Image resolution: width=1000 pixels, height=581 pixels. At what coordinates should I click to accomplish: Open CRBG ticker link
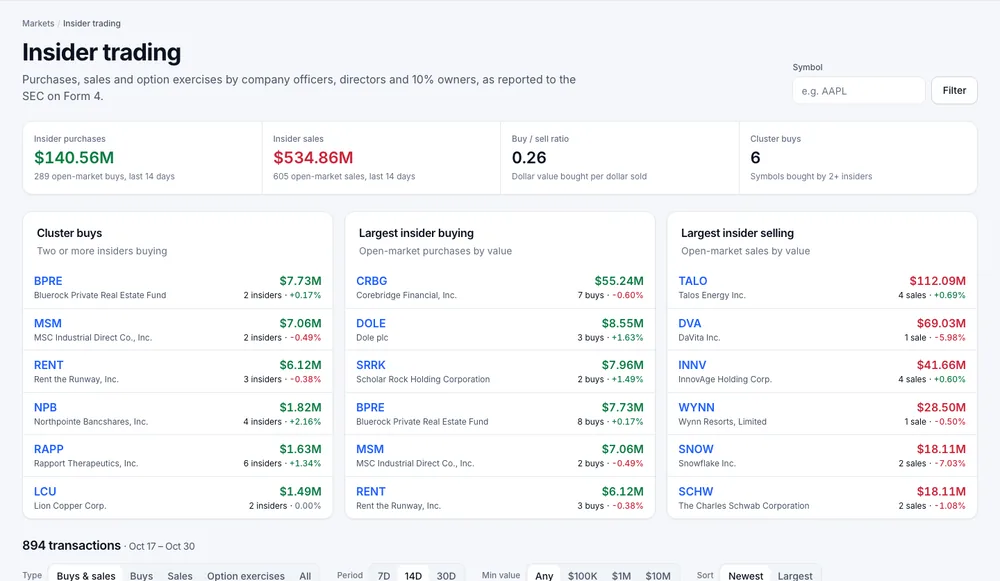pos(372,281)
